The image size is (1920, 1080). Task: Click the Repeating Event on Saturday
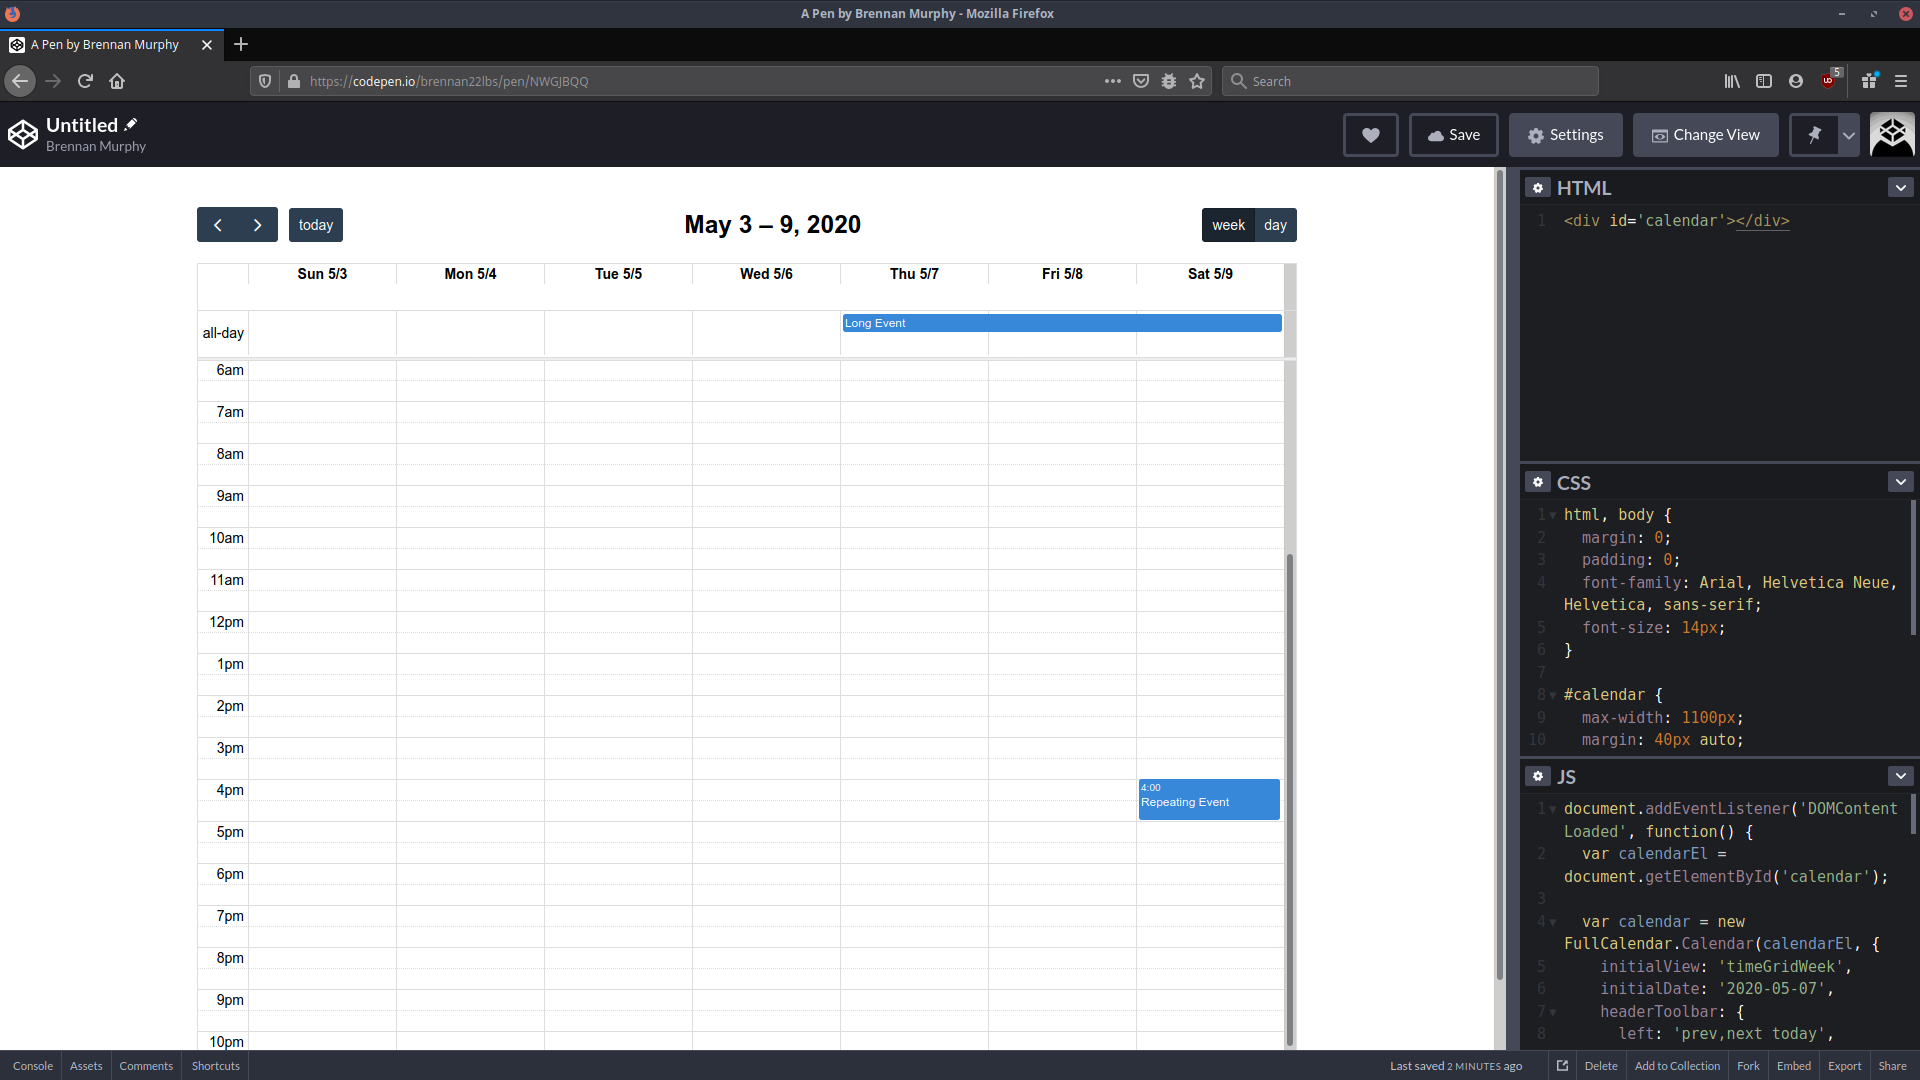[x=1208, y=799]
